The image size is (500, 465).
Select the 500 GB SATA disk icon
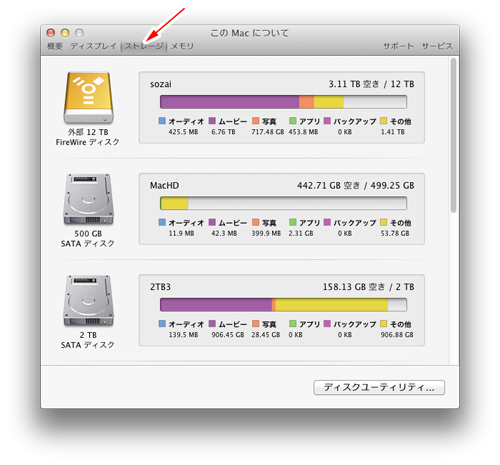pos(88,199)
